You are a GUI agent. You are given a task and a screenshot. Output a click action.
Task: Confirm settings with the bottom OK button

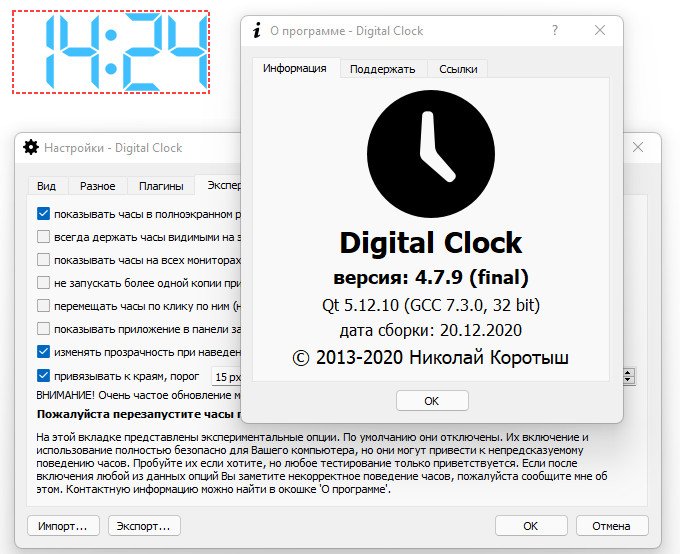pyautogui.click(x=531, y=526)
